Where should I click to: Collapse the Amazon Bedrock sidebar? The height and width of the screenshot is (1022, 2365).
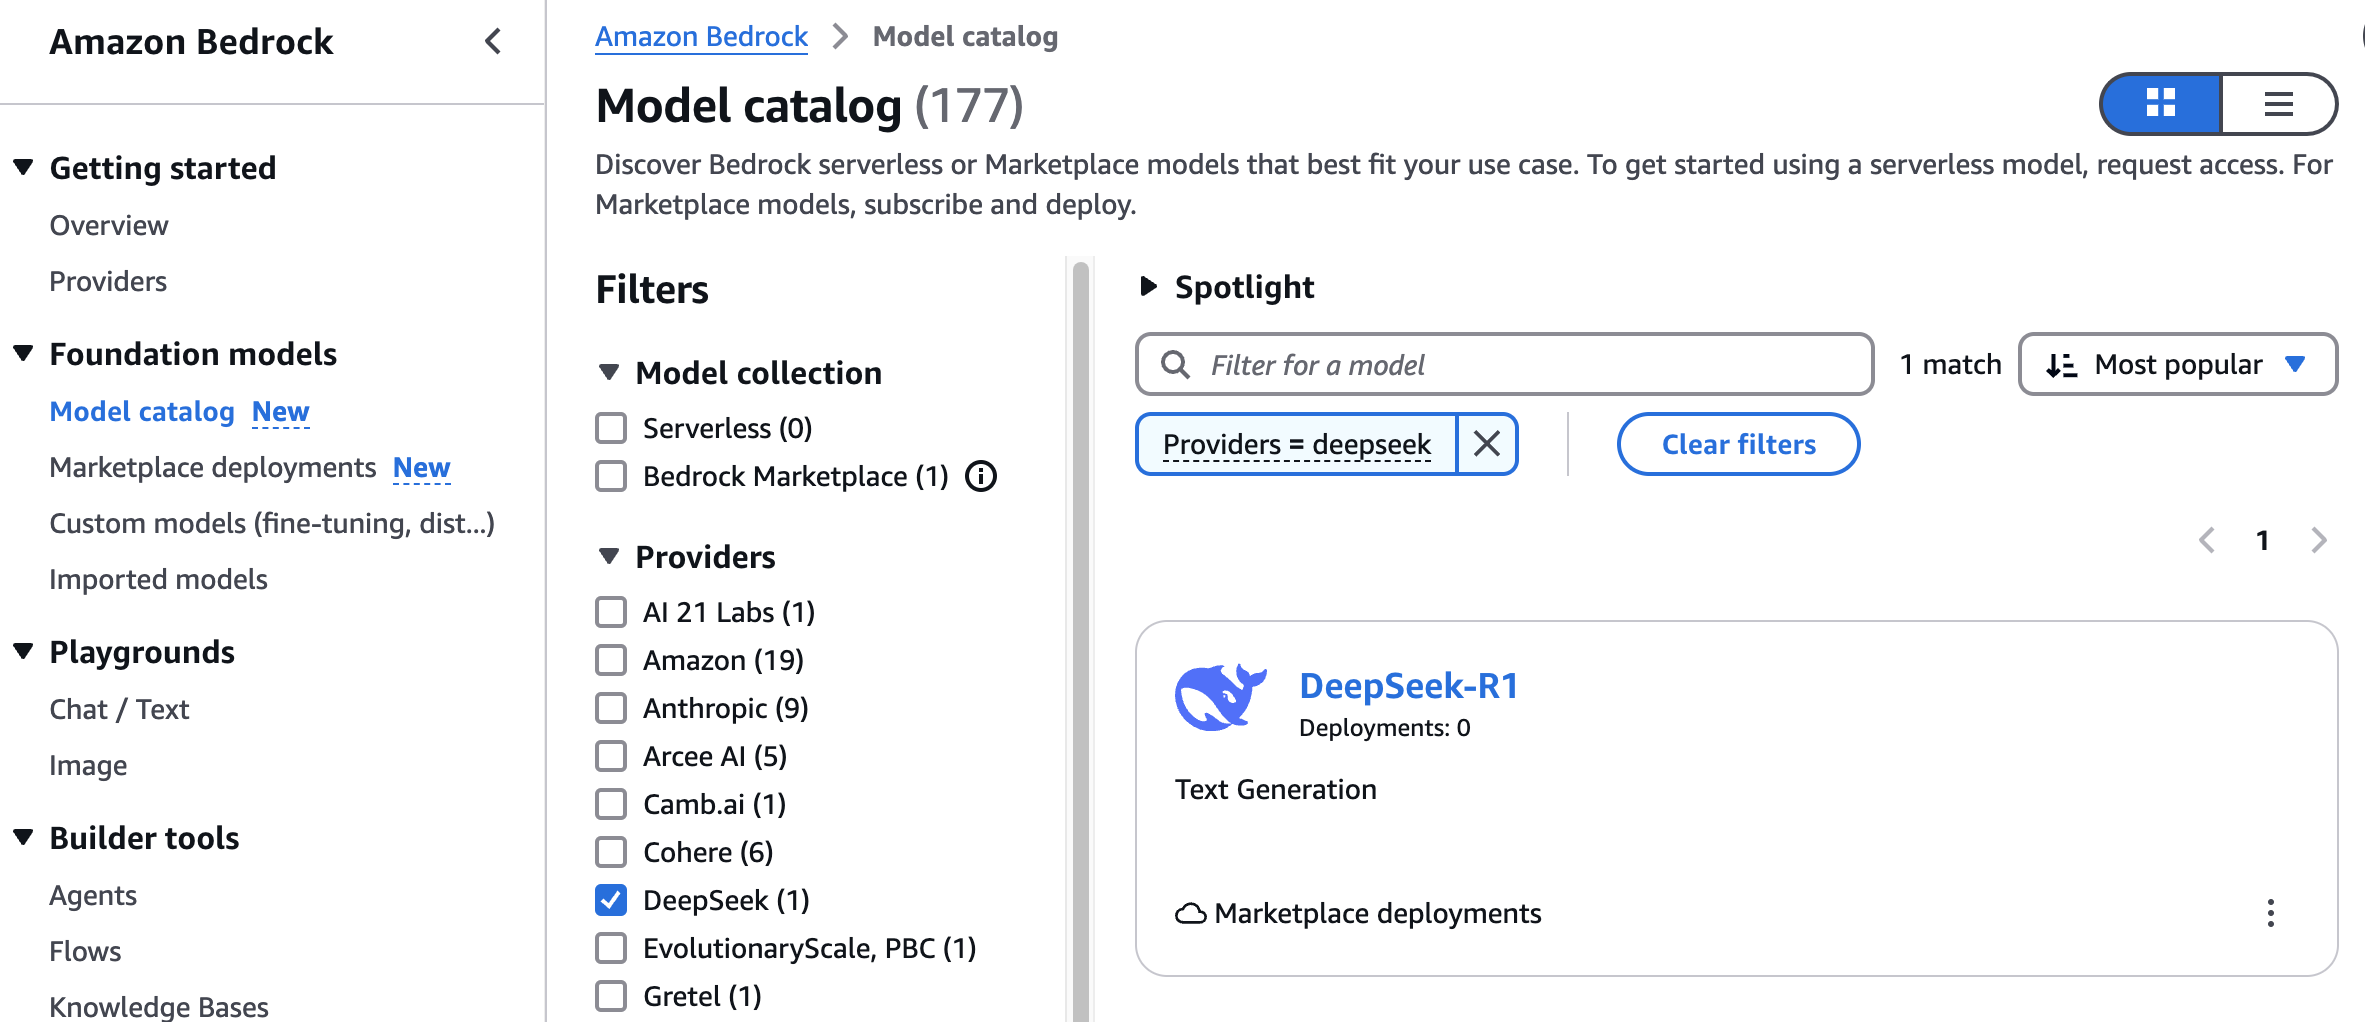coord(493,42)
